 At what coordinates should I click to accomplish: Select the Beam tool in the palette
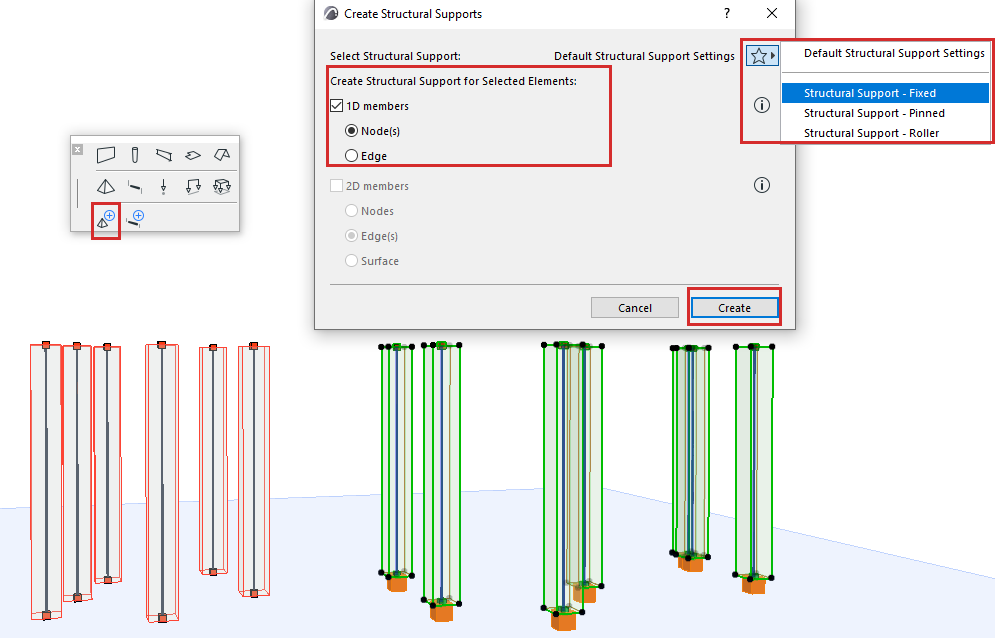164,154
